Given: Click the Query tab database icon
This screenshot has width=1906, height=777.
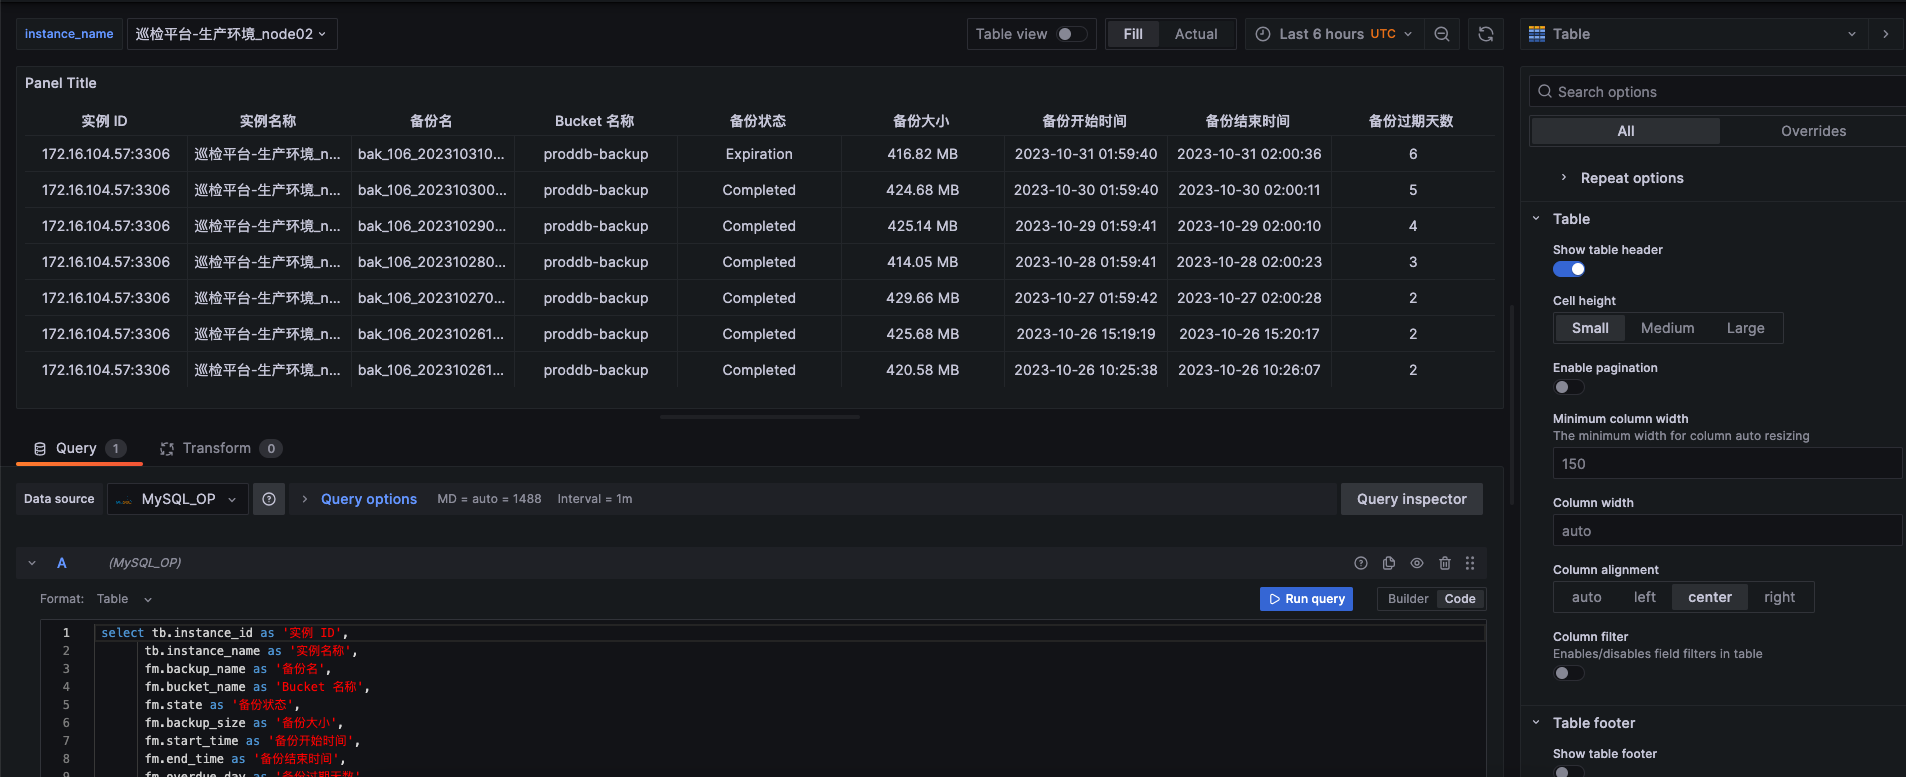Looking at the screenshot, I should [40, 449].
